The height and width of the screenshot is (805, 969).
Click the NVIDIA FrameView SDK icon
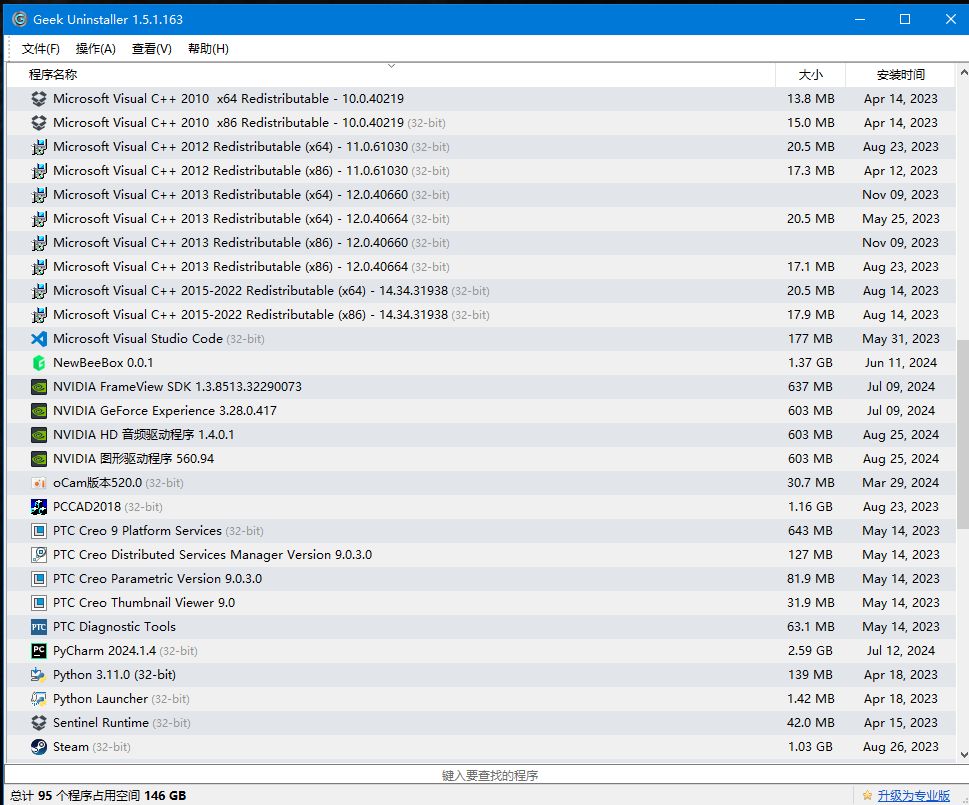[x=39, y=387]
